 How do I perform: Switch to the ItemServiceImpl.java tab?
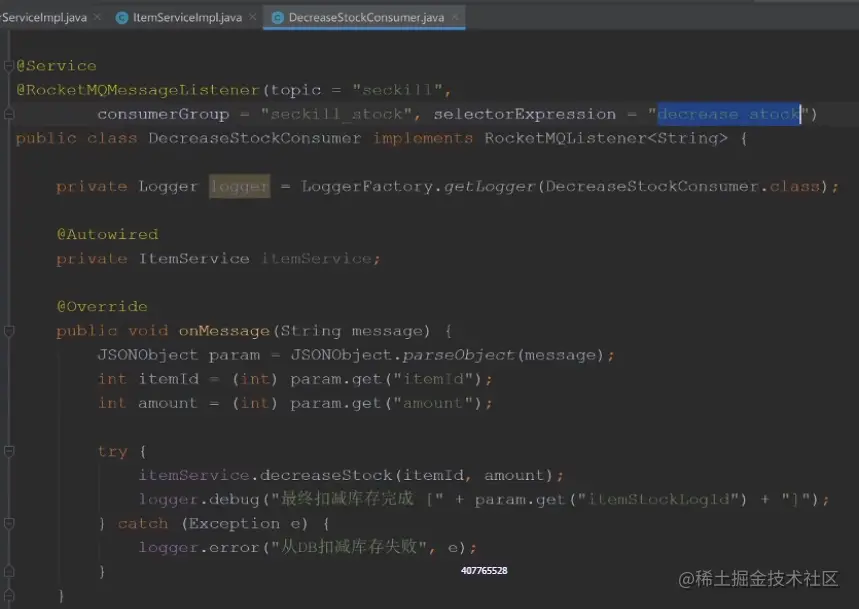click(187, 18)
